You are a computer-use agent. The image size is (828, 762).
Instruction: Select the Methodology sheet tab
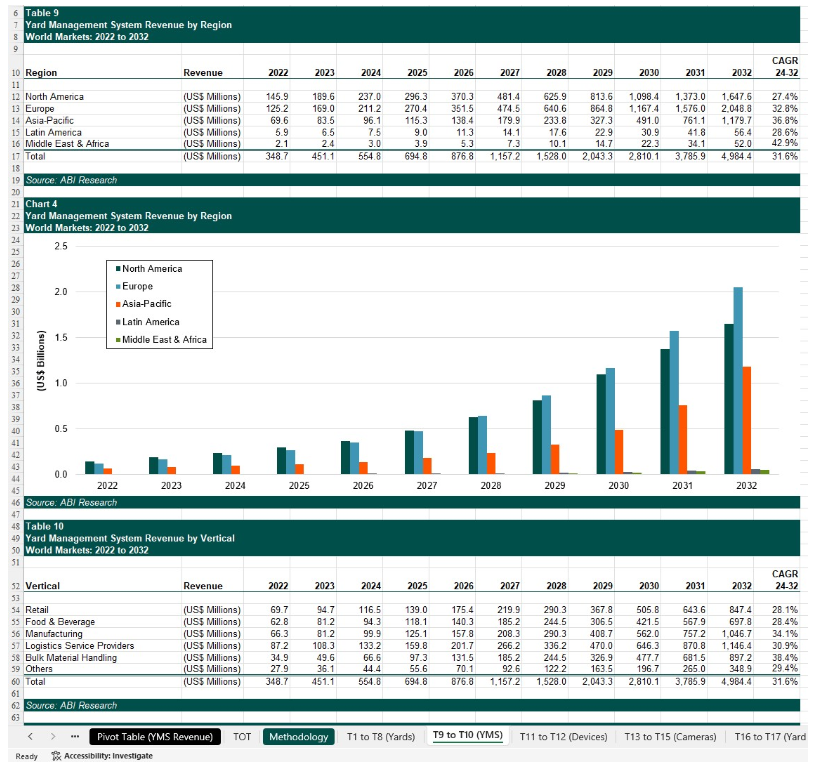[299, 737]
